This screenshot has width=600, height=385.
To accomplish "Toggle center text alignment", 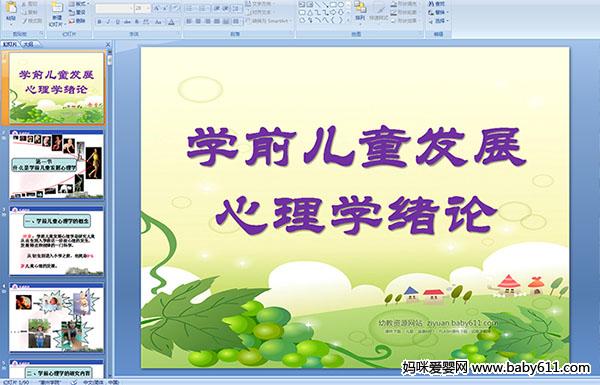I will [x=198, y=21].
